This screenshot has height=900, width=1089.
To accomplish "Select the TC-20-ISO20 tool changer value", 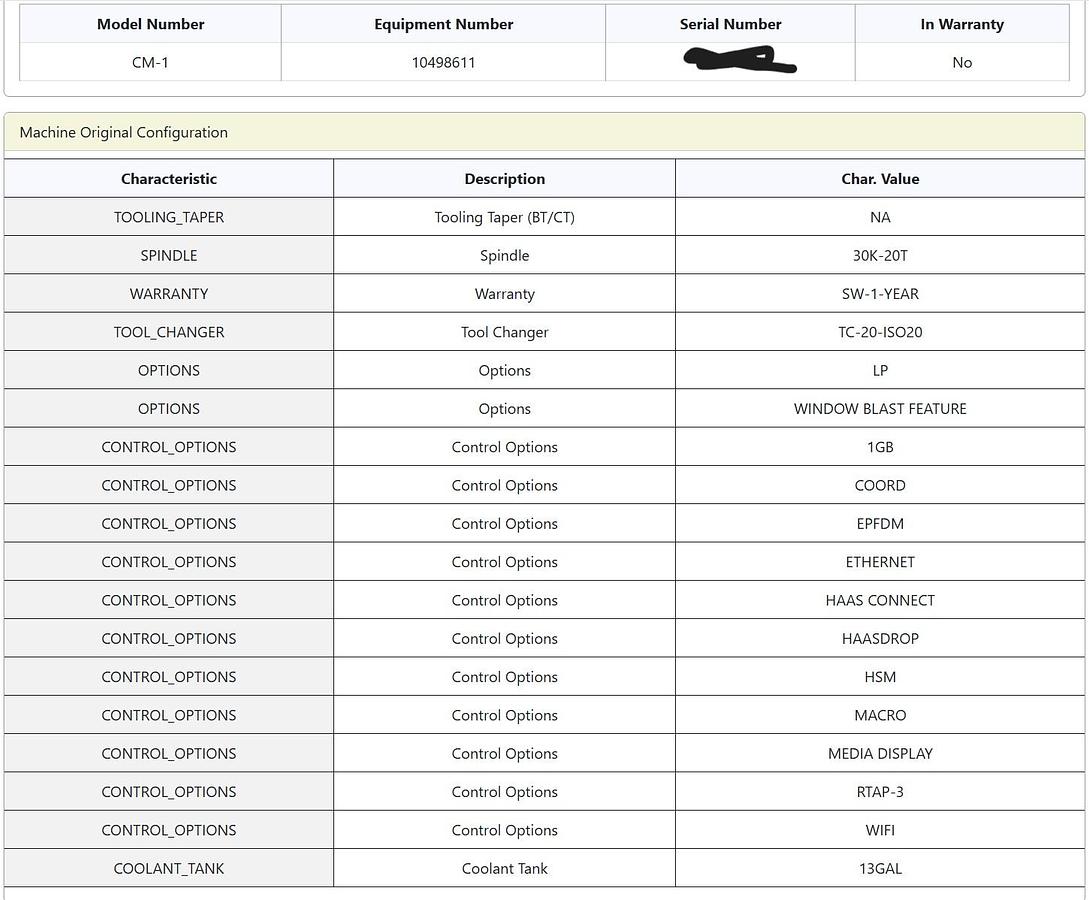I will coord(880,332).
